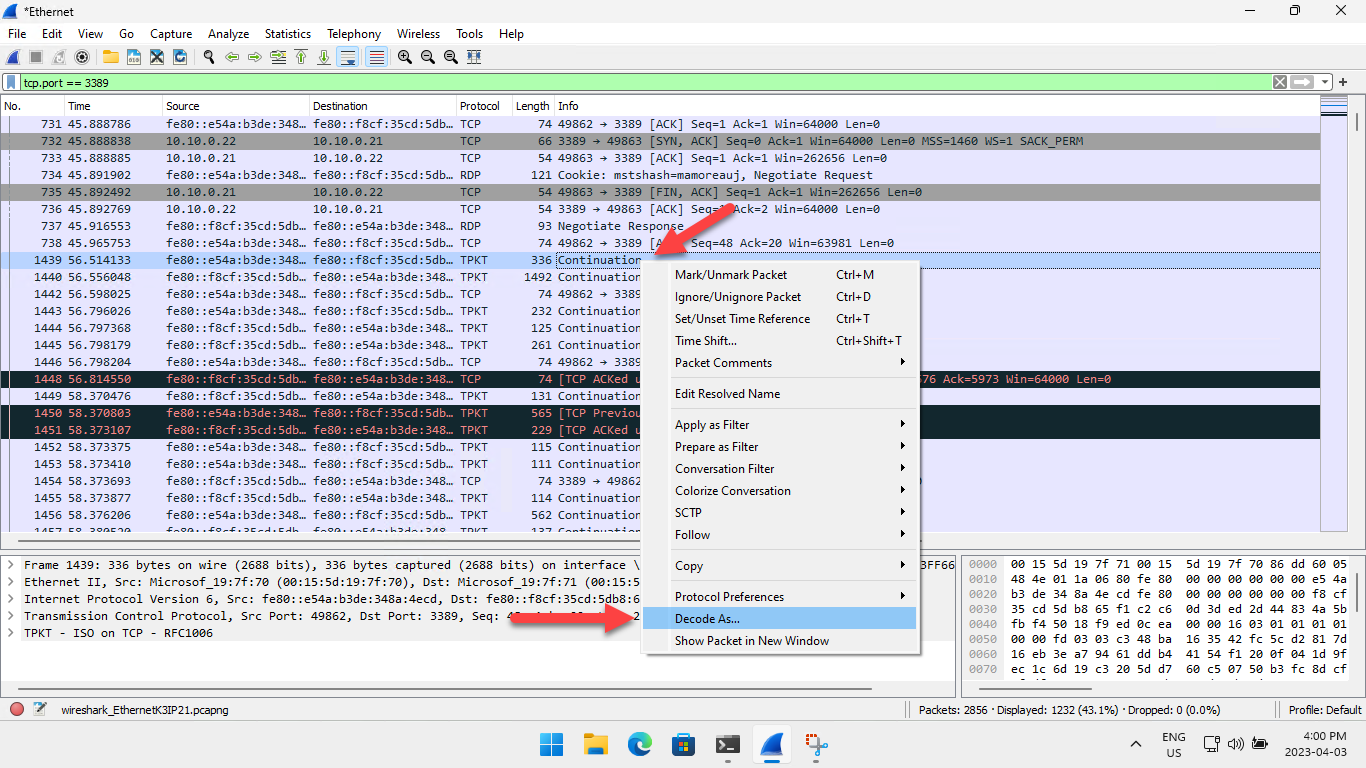The image size is (1366, 768).
Task: Sort by the Protocol column header
Action: pyautogui.click(x=484, y=106)
